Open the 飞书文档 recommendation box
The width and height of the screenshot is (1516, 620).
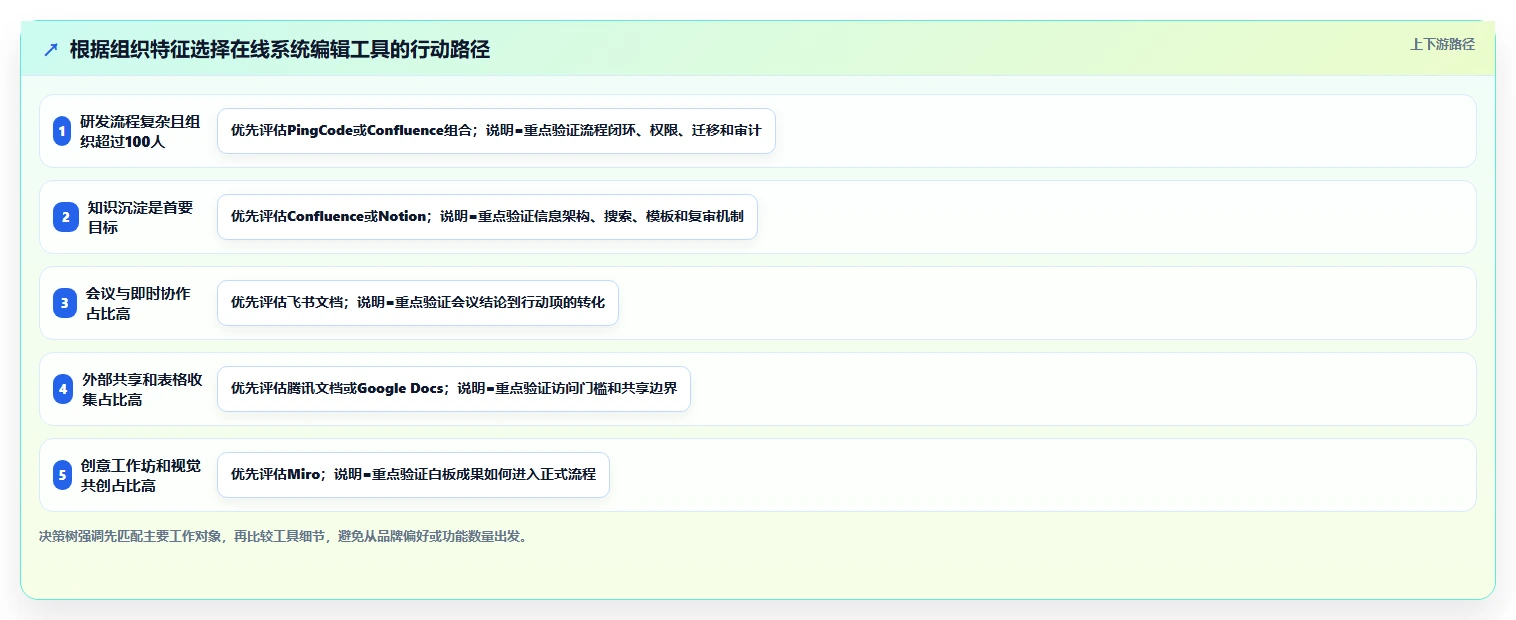(x=418, y=303)
